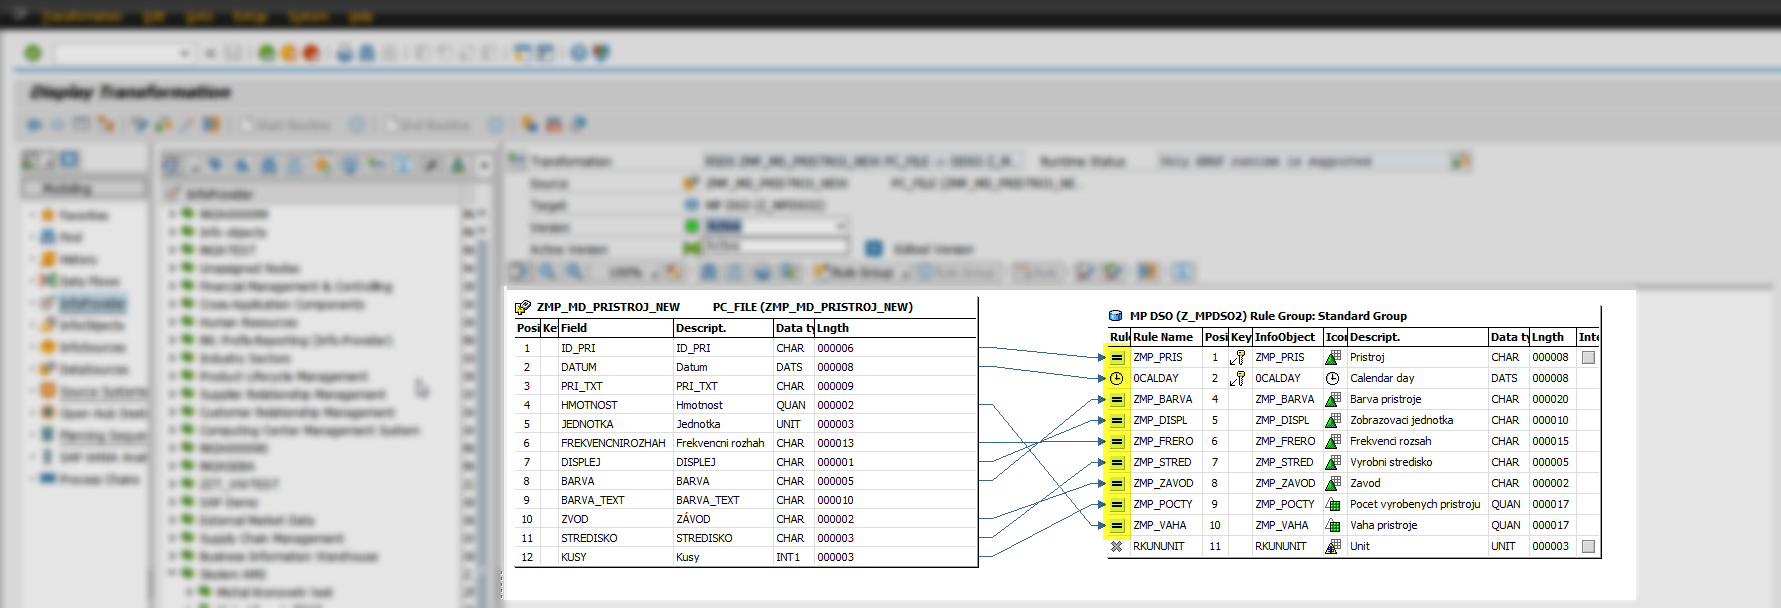Click the characteristic icon beside ZMP_BARVA InfoObject
Image resolution: width=1781 pixels, height=608 pixels.
(x=1333, y=399)
